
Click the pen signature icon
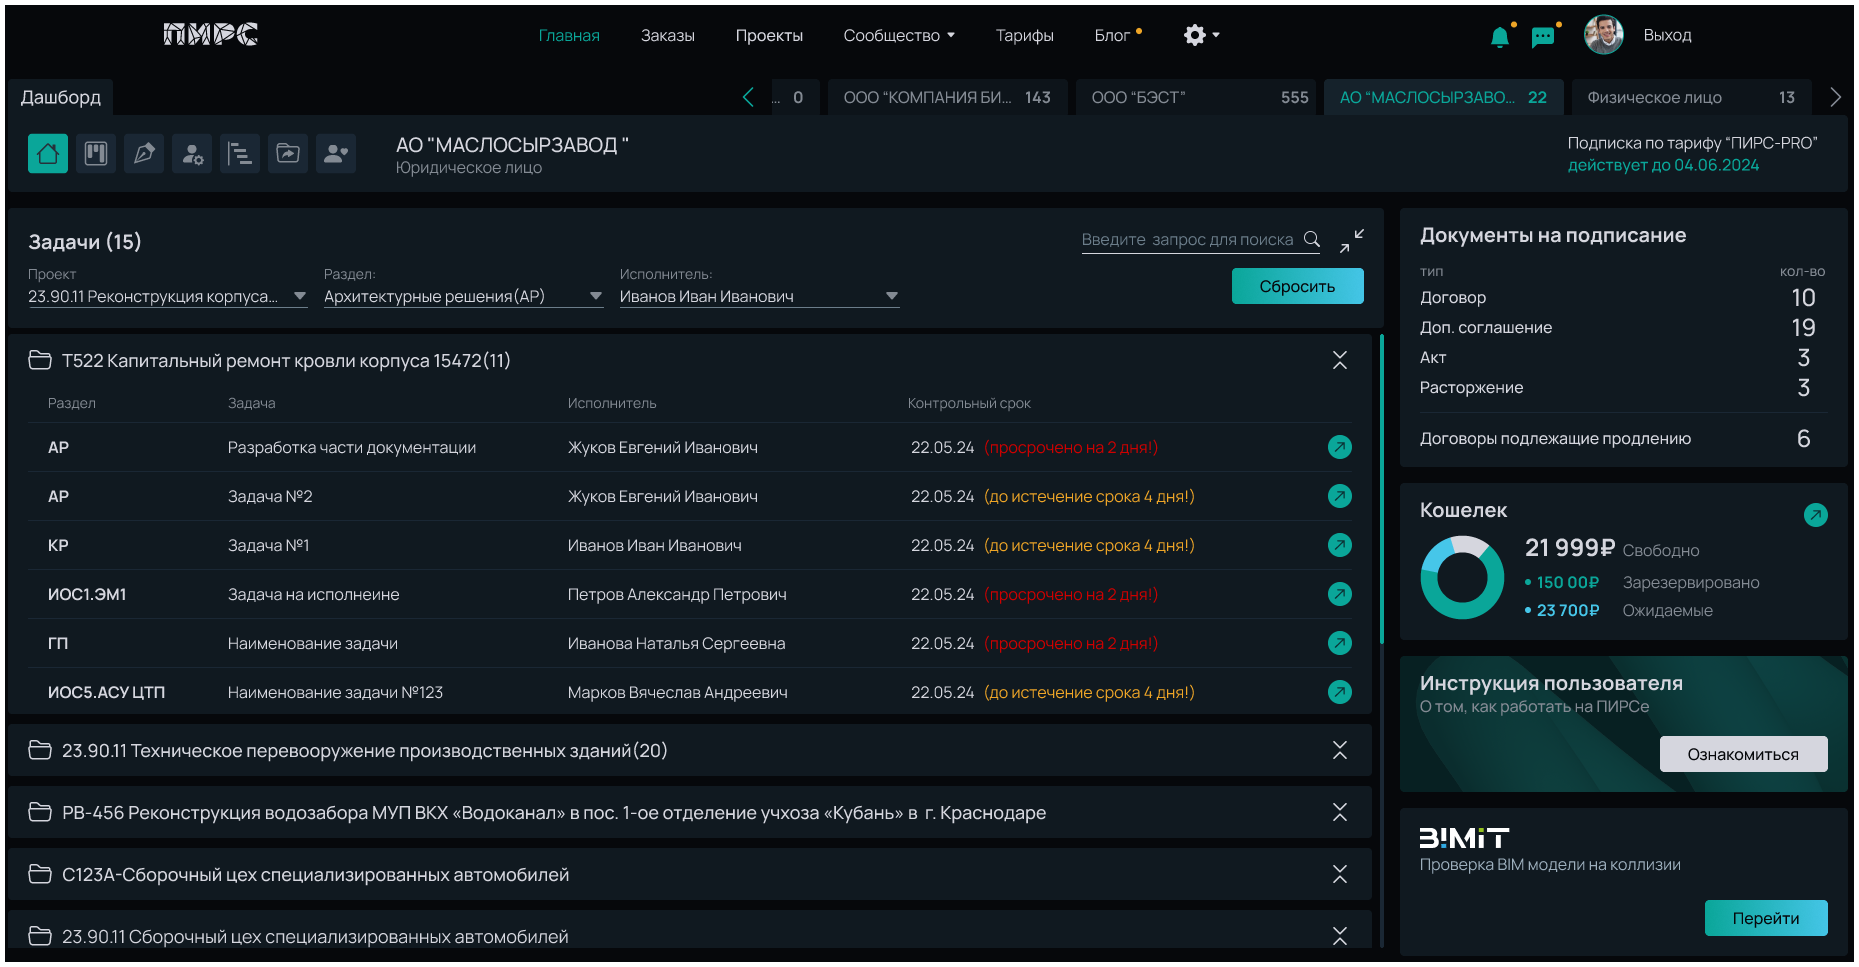point(144,154)
